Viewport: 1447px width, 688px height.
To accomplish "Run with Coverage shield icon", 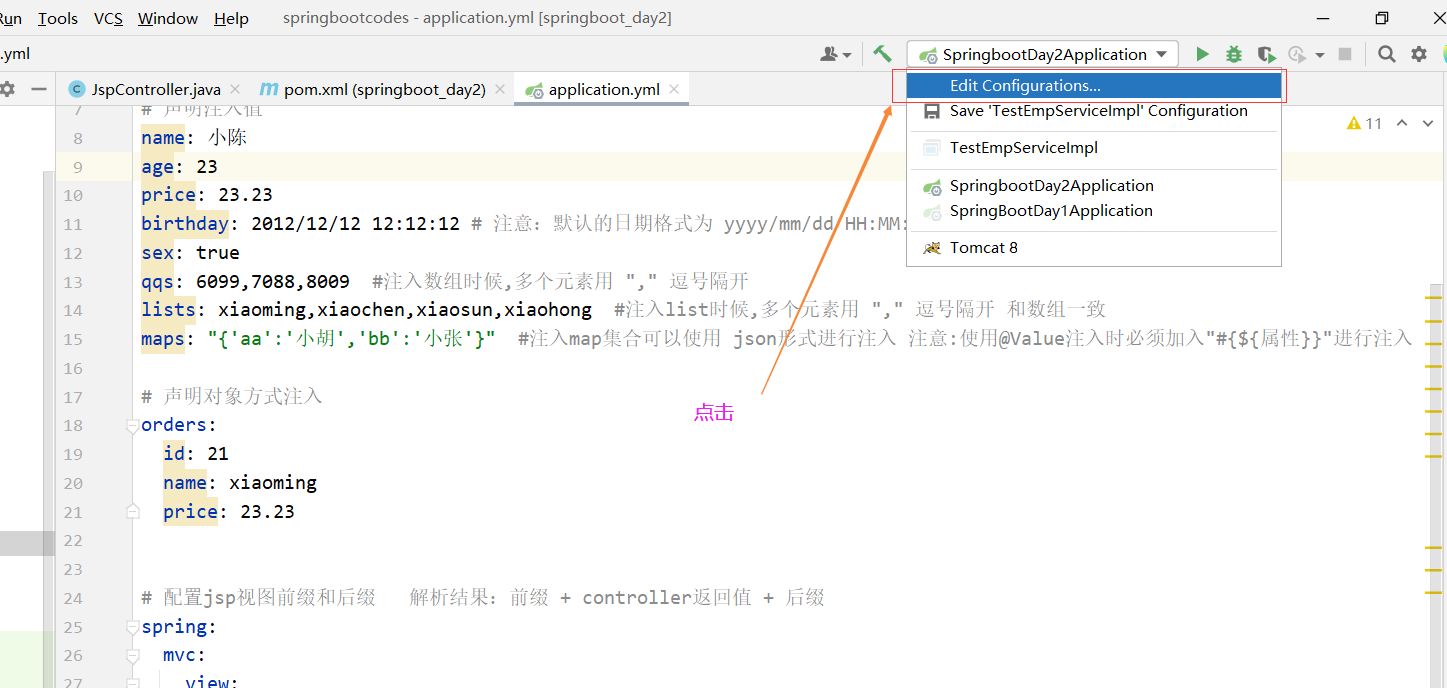I will click(x=1266, y=54).
